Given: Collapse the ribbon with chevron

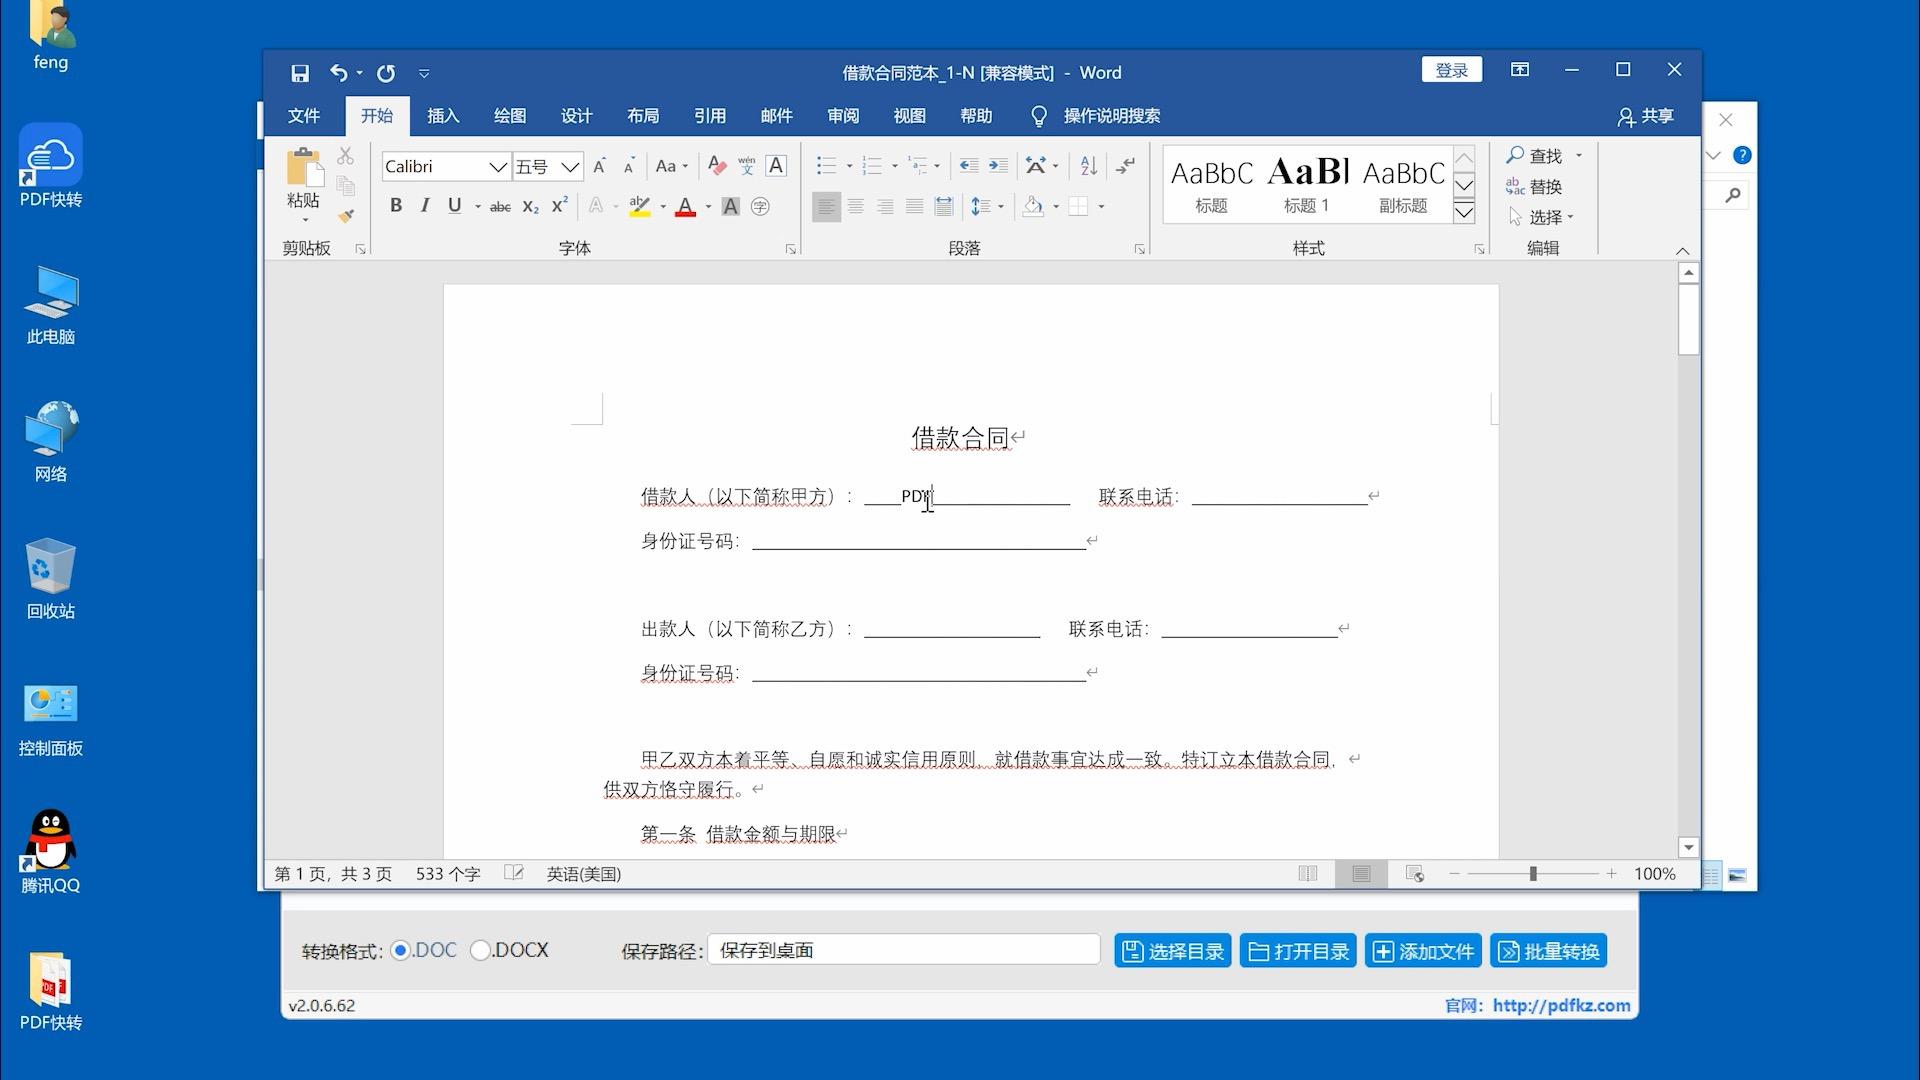Looking at the screenshot, I should point(1682,251).
